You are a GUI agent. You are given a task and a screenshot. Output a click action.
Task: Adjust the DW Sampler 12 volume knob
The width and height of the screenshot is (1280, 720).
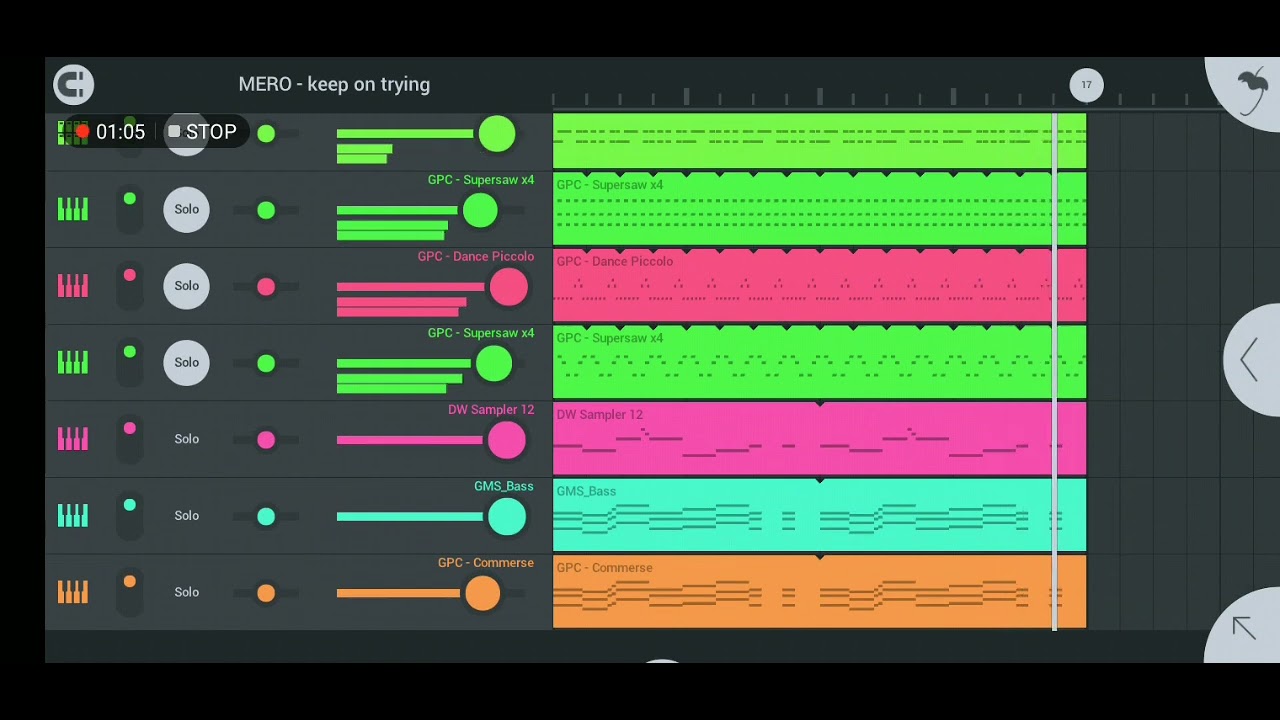[x=506, y=440]
